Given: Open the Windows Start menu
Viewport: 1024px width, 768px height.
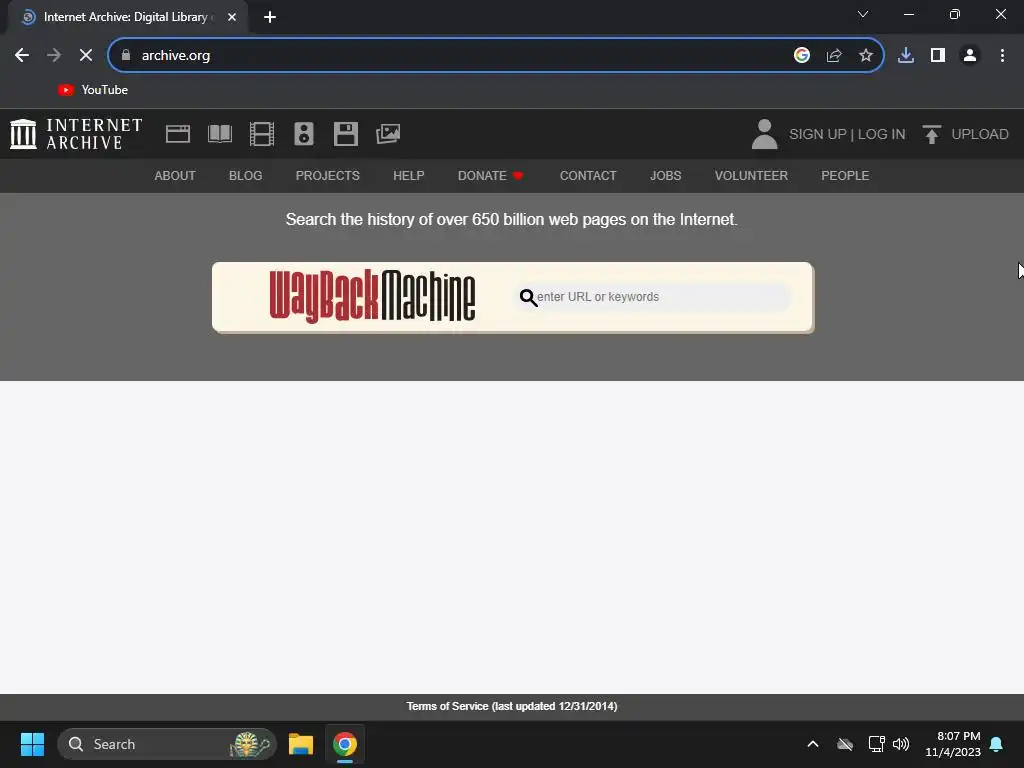Looking at the screenshot, I should pyautogui.click(x=32, y=744).
